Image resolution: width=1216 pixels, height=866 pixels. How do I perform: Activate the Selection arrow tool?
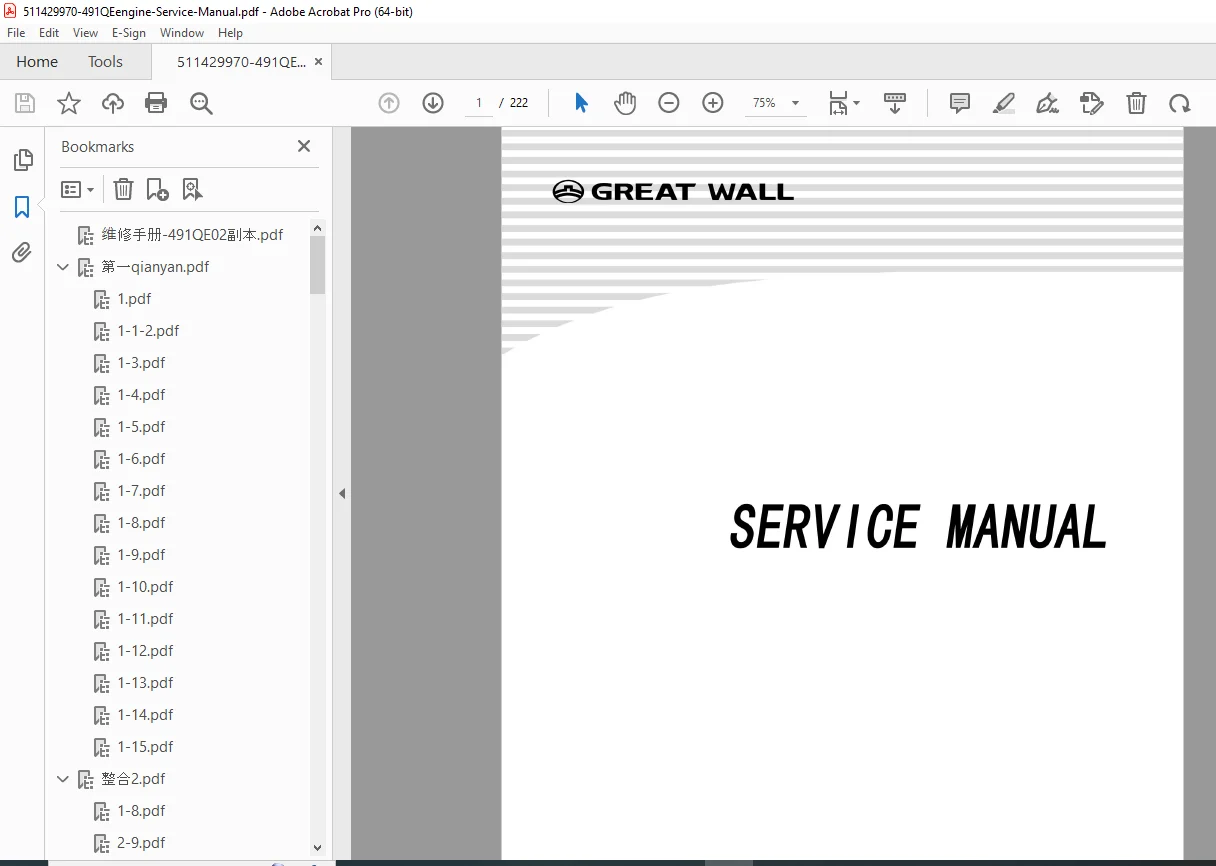tap(581, 103)
